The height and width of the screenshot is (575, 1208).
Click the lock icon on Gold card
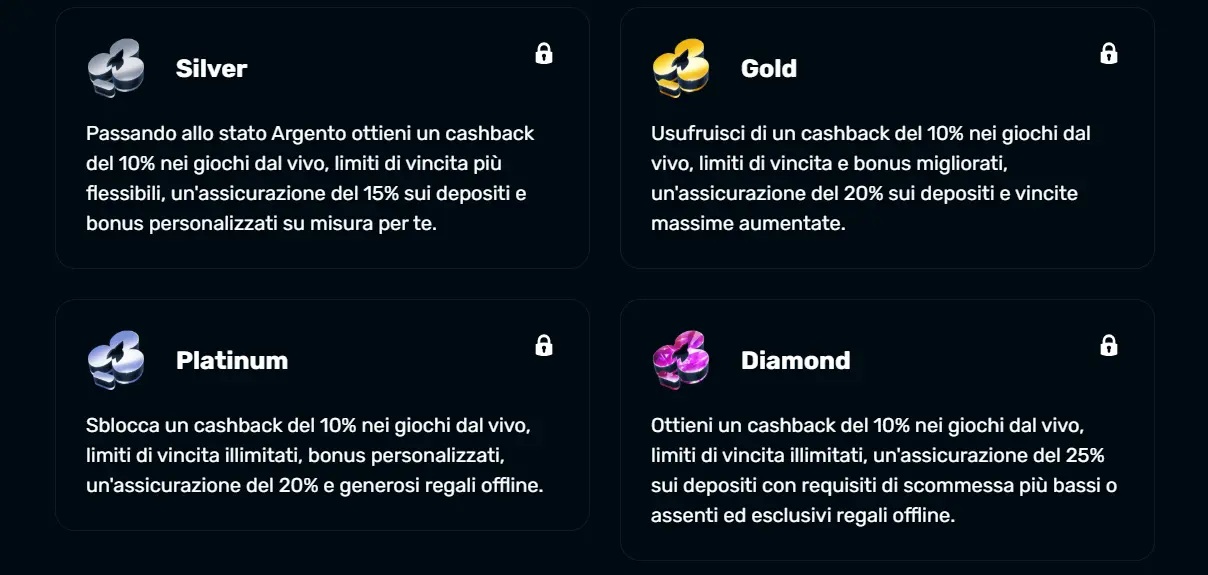pos(1109,53)
